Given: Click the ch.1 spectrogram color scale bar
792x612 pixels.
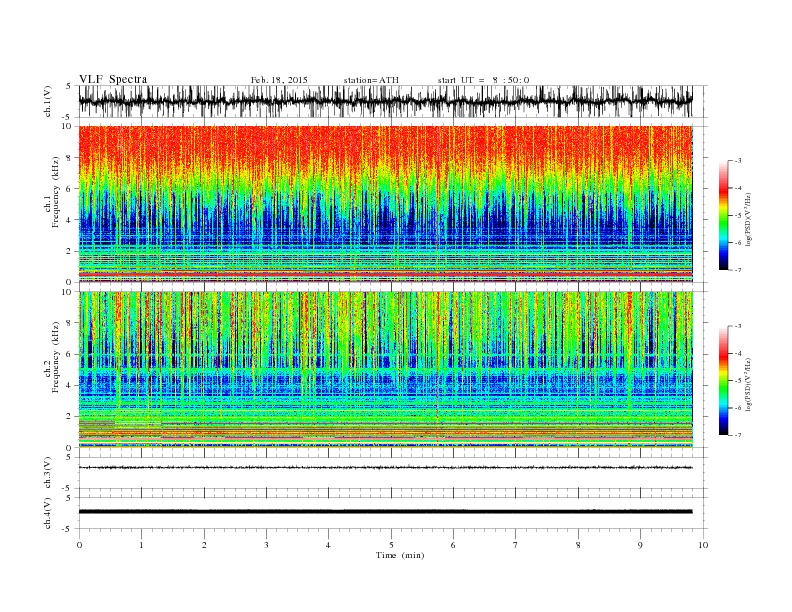Looking at the screenshot, I should tap(723, 216).
